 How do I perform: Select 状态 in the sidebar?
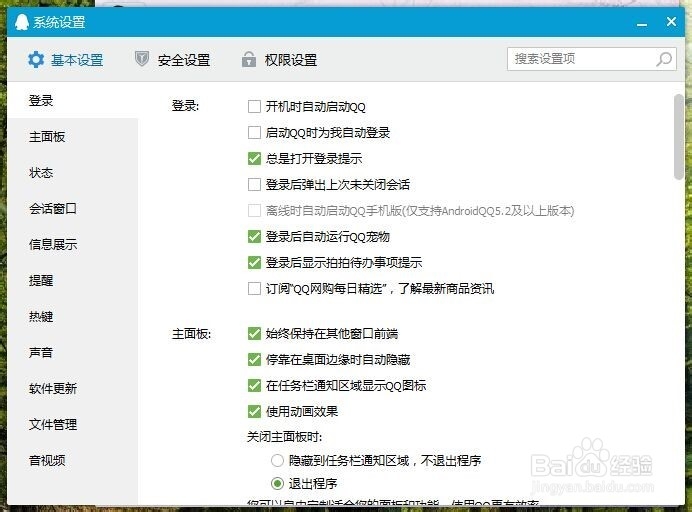73,173
